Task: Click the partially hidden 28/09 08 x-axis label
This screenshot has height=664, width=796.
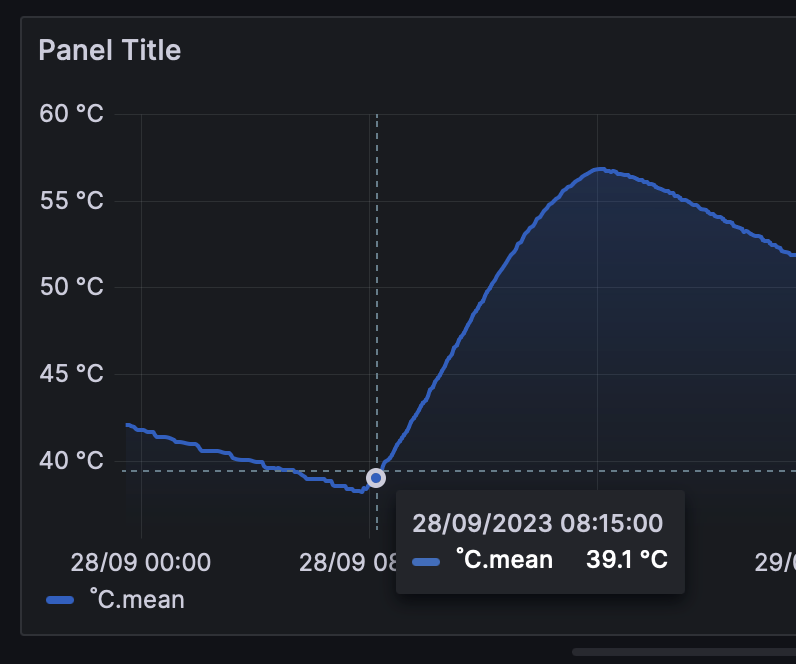Action: tap(347, 562)
